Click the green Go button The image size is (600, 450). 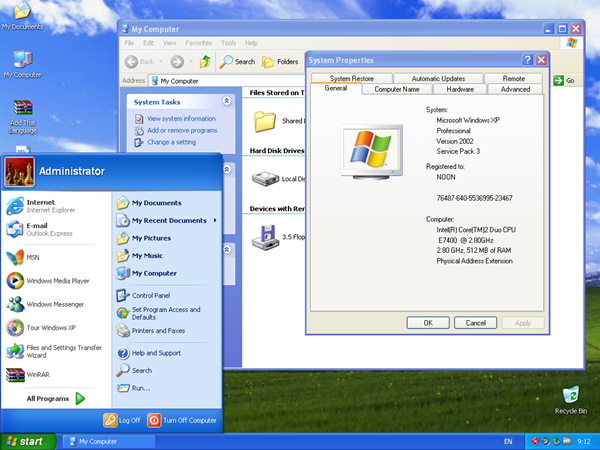click(x=564, y=80)
